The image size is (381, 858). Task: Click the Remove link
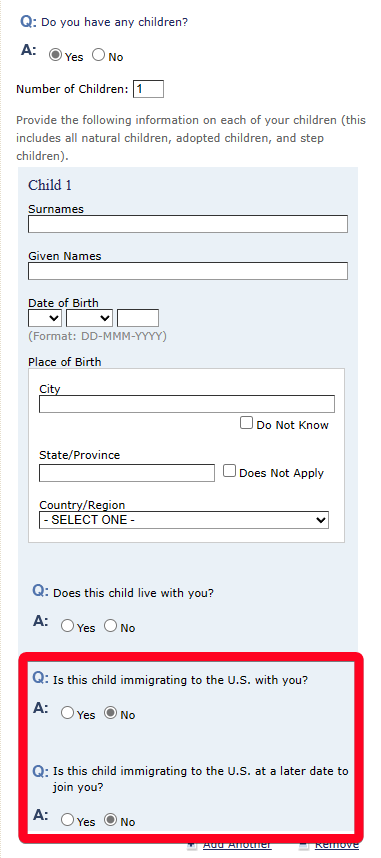click(337, 845)
